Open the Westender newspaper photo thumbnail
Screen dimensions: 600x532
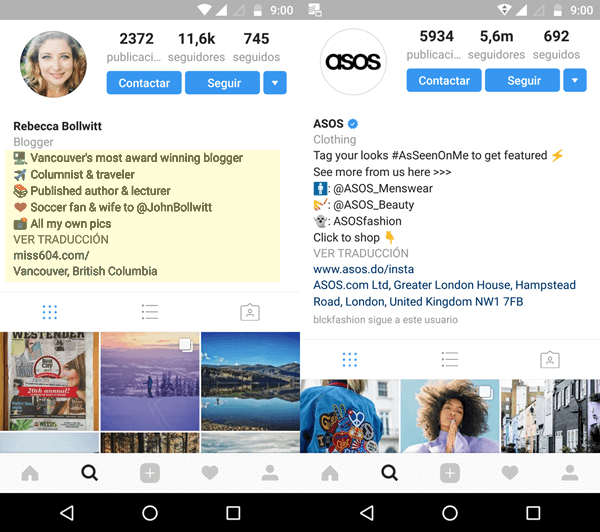[x=49, y=381]
